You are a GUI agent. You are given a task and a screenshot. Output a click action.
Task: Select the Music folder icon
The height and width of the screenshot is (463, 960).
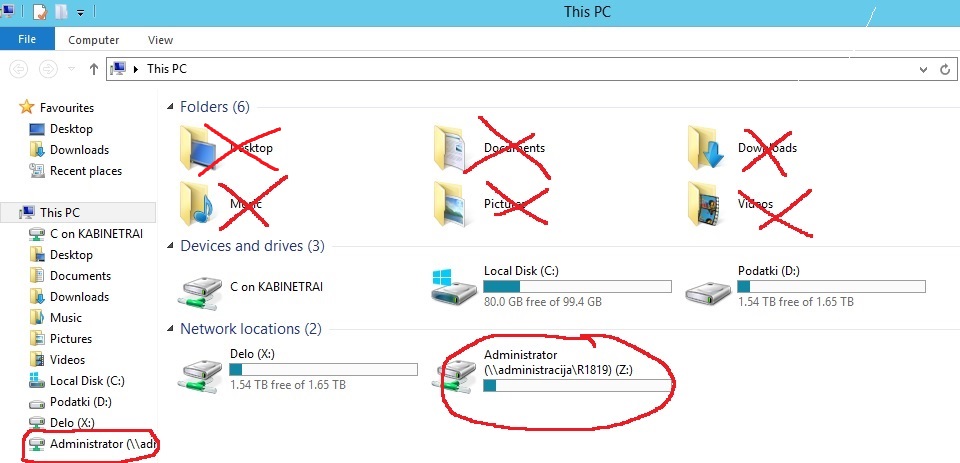[x=197, y=203]
